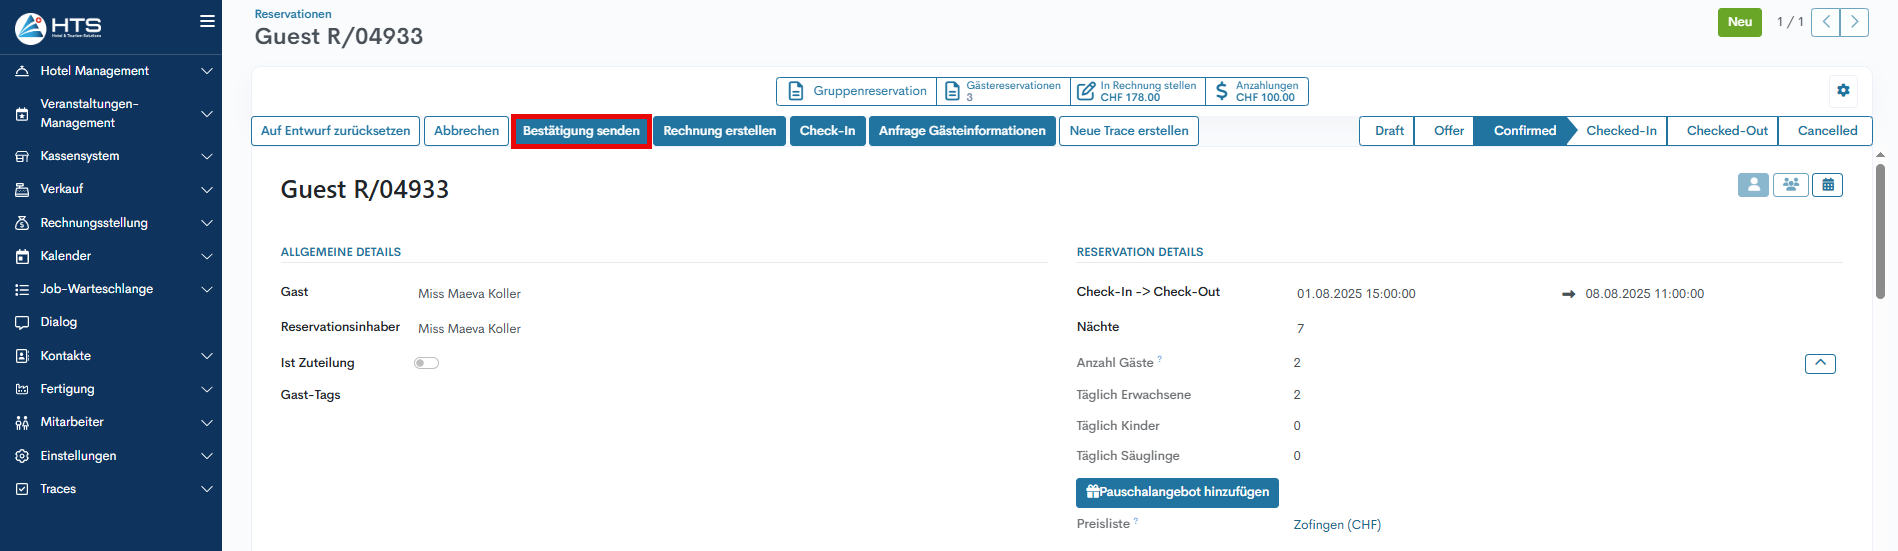1898x551 pixels.
Task: Click Pauschalangebot hinzufügen button
Action: click(1177, 492)
